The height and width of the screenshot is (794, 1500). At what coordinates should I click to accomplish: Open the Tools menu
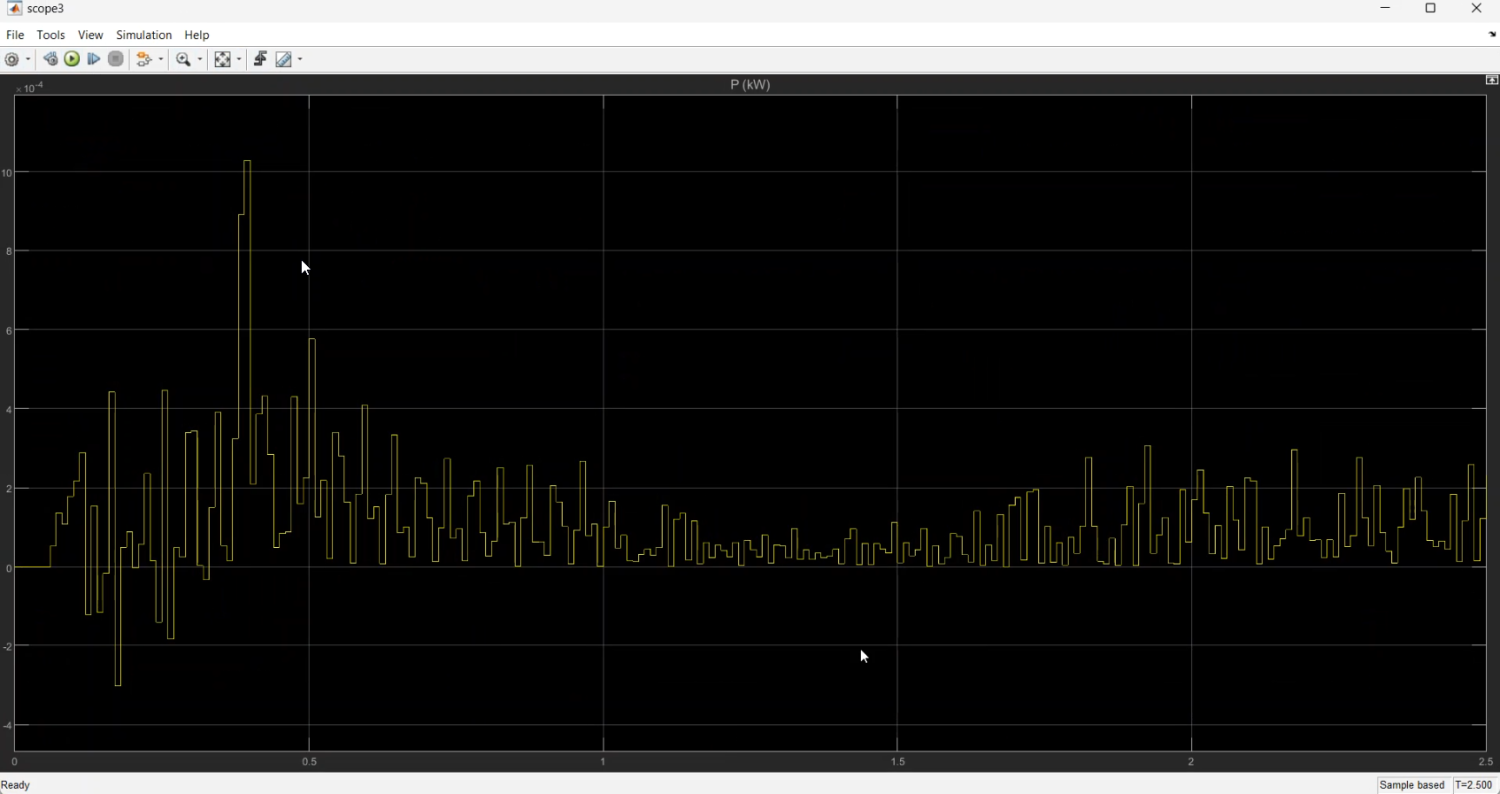(x=51, y=35)
